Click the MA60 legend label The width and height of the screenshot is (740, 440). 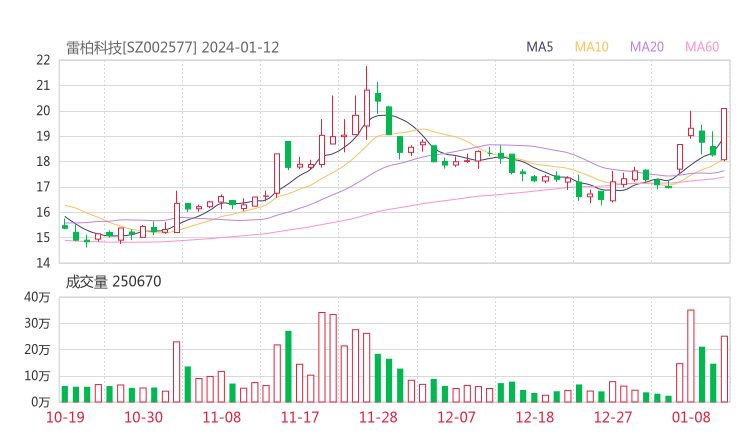702,47
